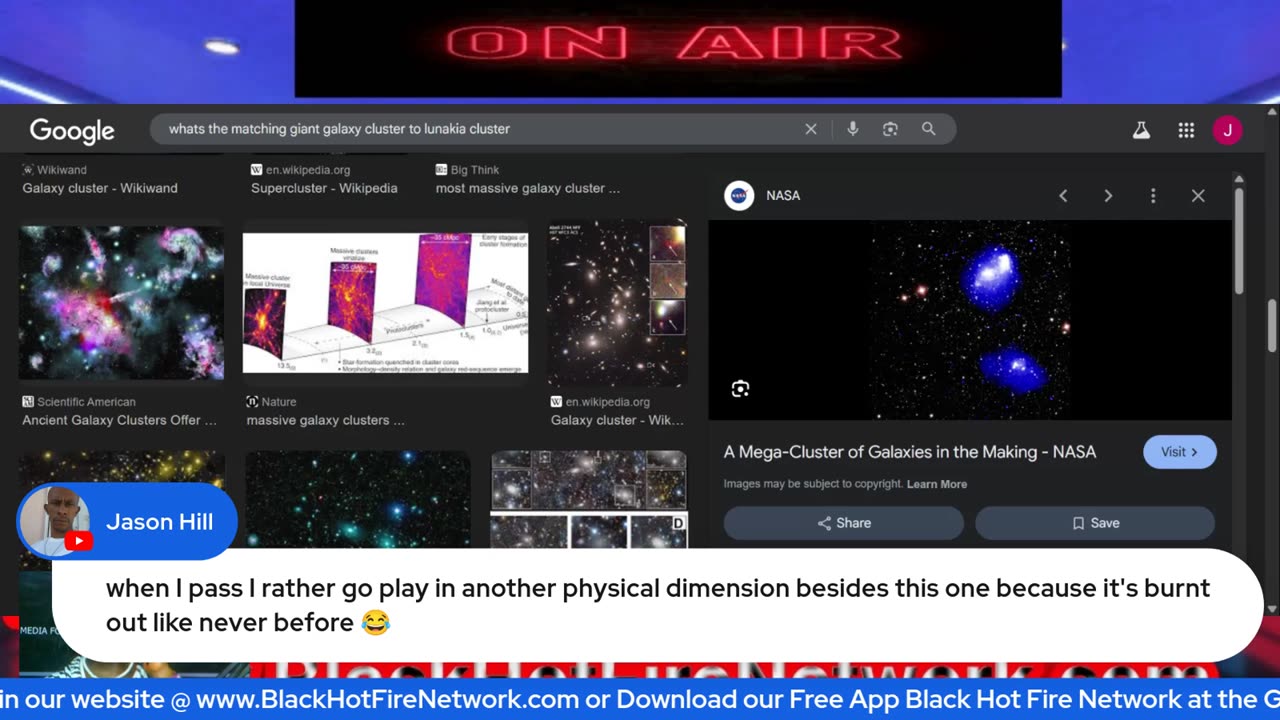Go to the next image in the preview
The width and height of the screenshot is (1280, 720).
[x=1108, y=196]
